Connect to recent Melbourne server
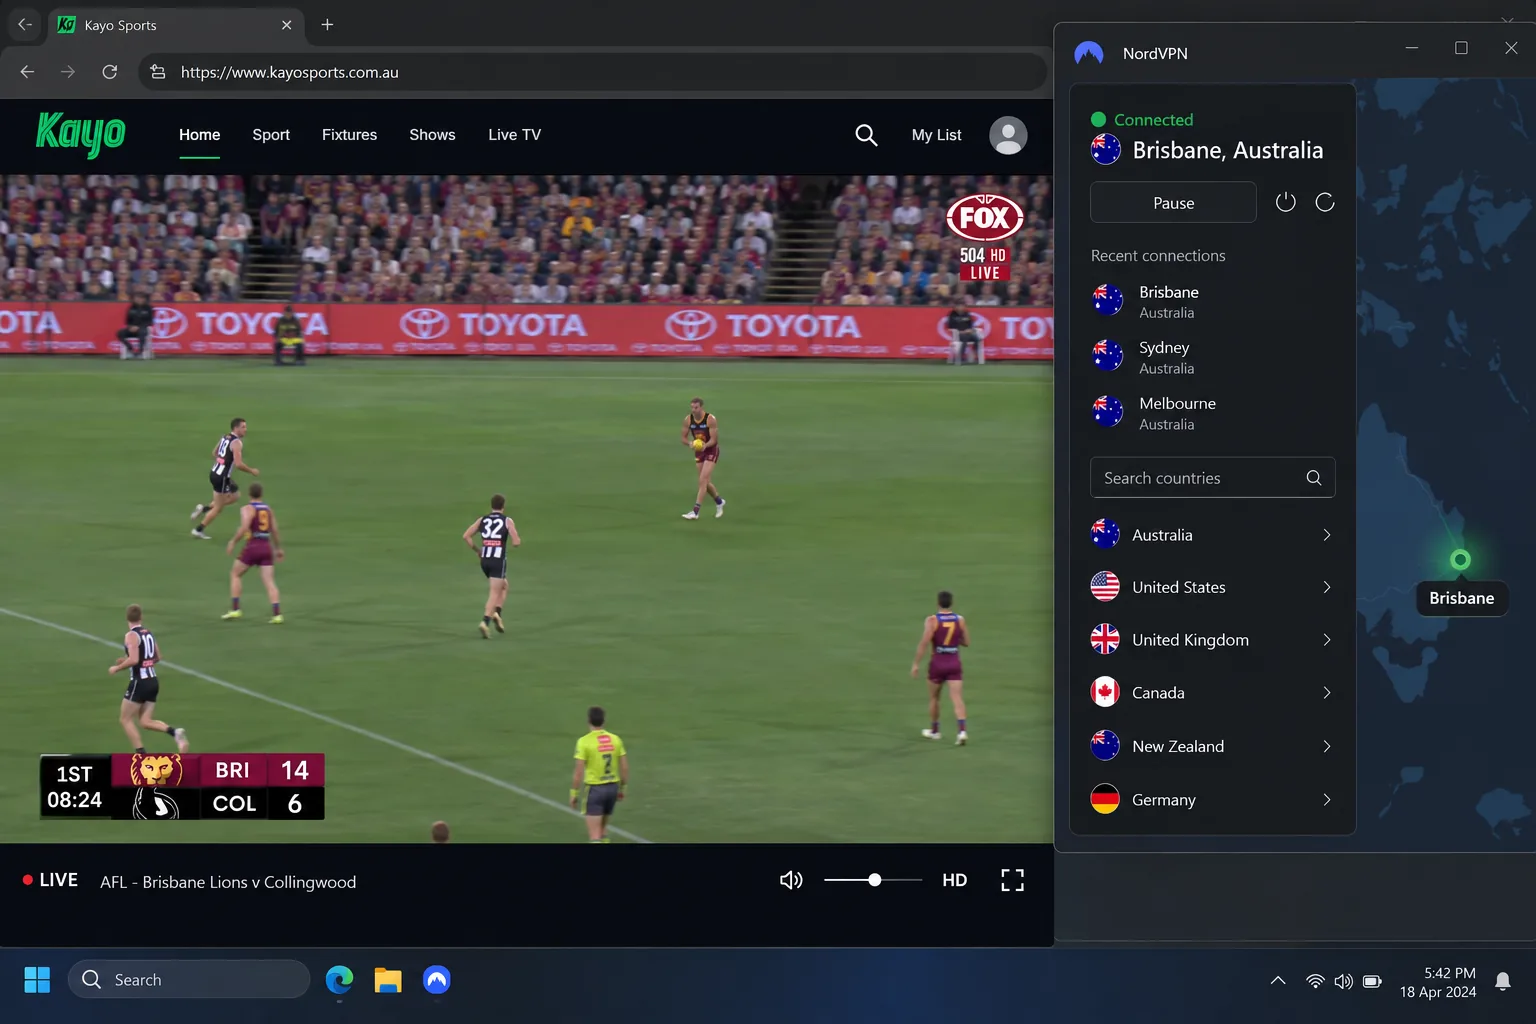 [1212, 413]
